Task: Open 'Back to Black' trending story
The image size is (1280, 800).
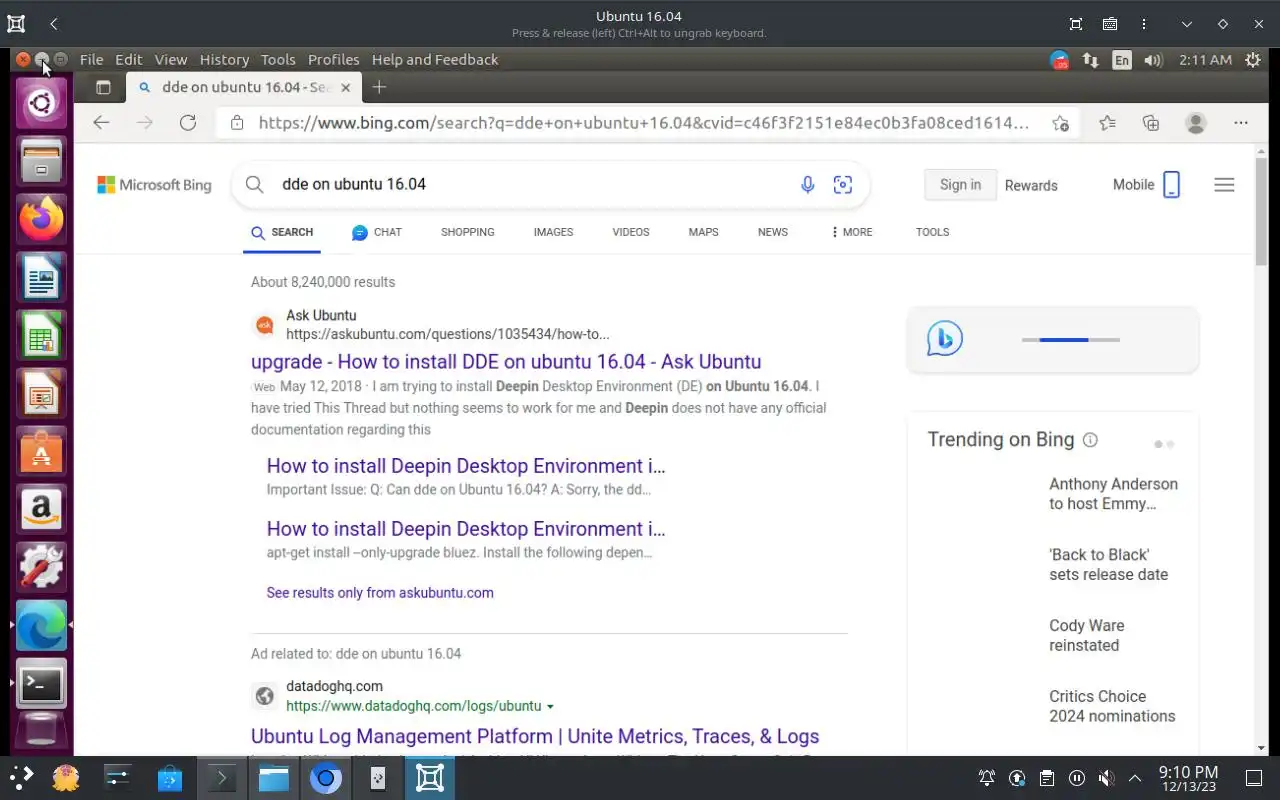Action: 1108,565
